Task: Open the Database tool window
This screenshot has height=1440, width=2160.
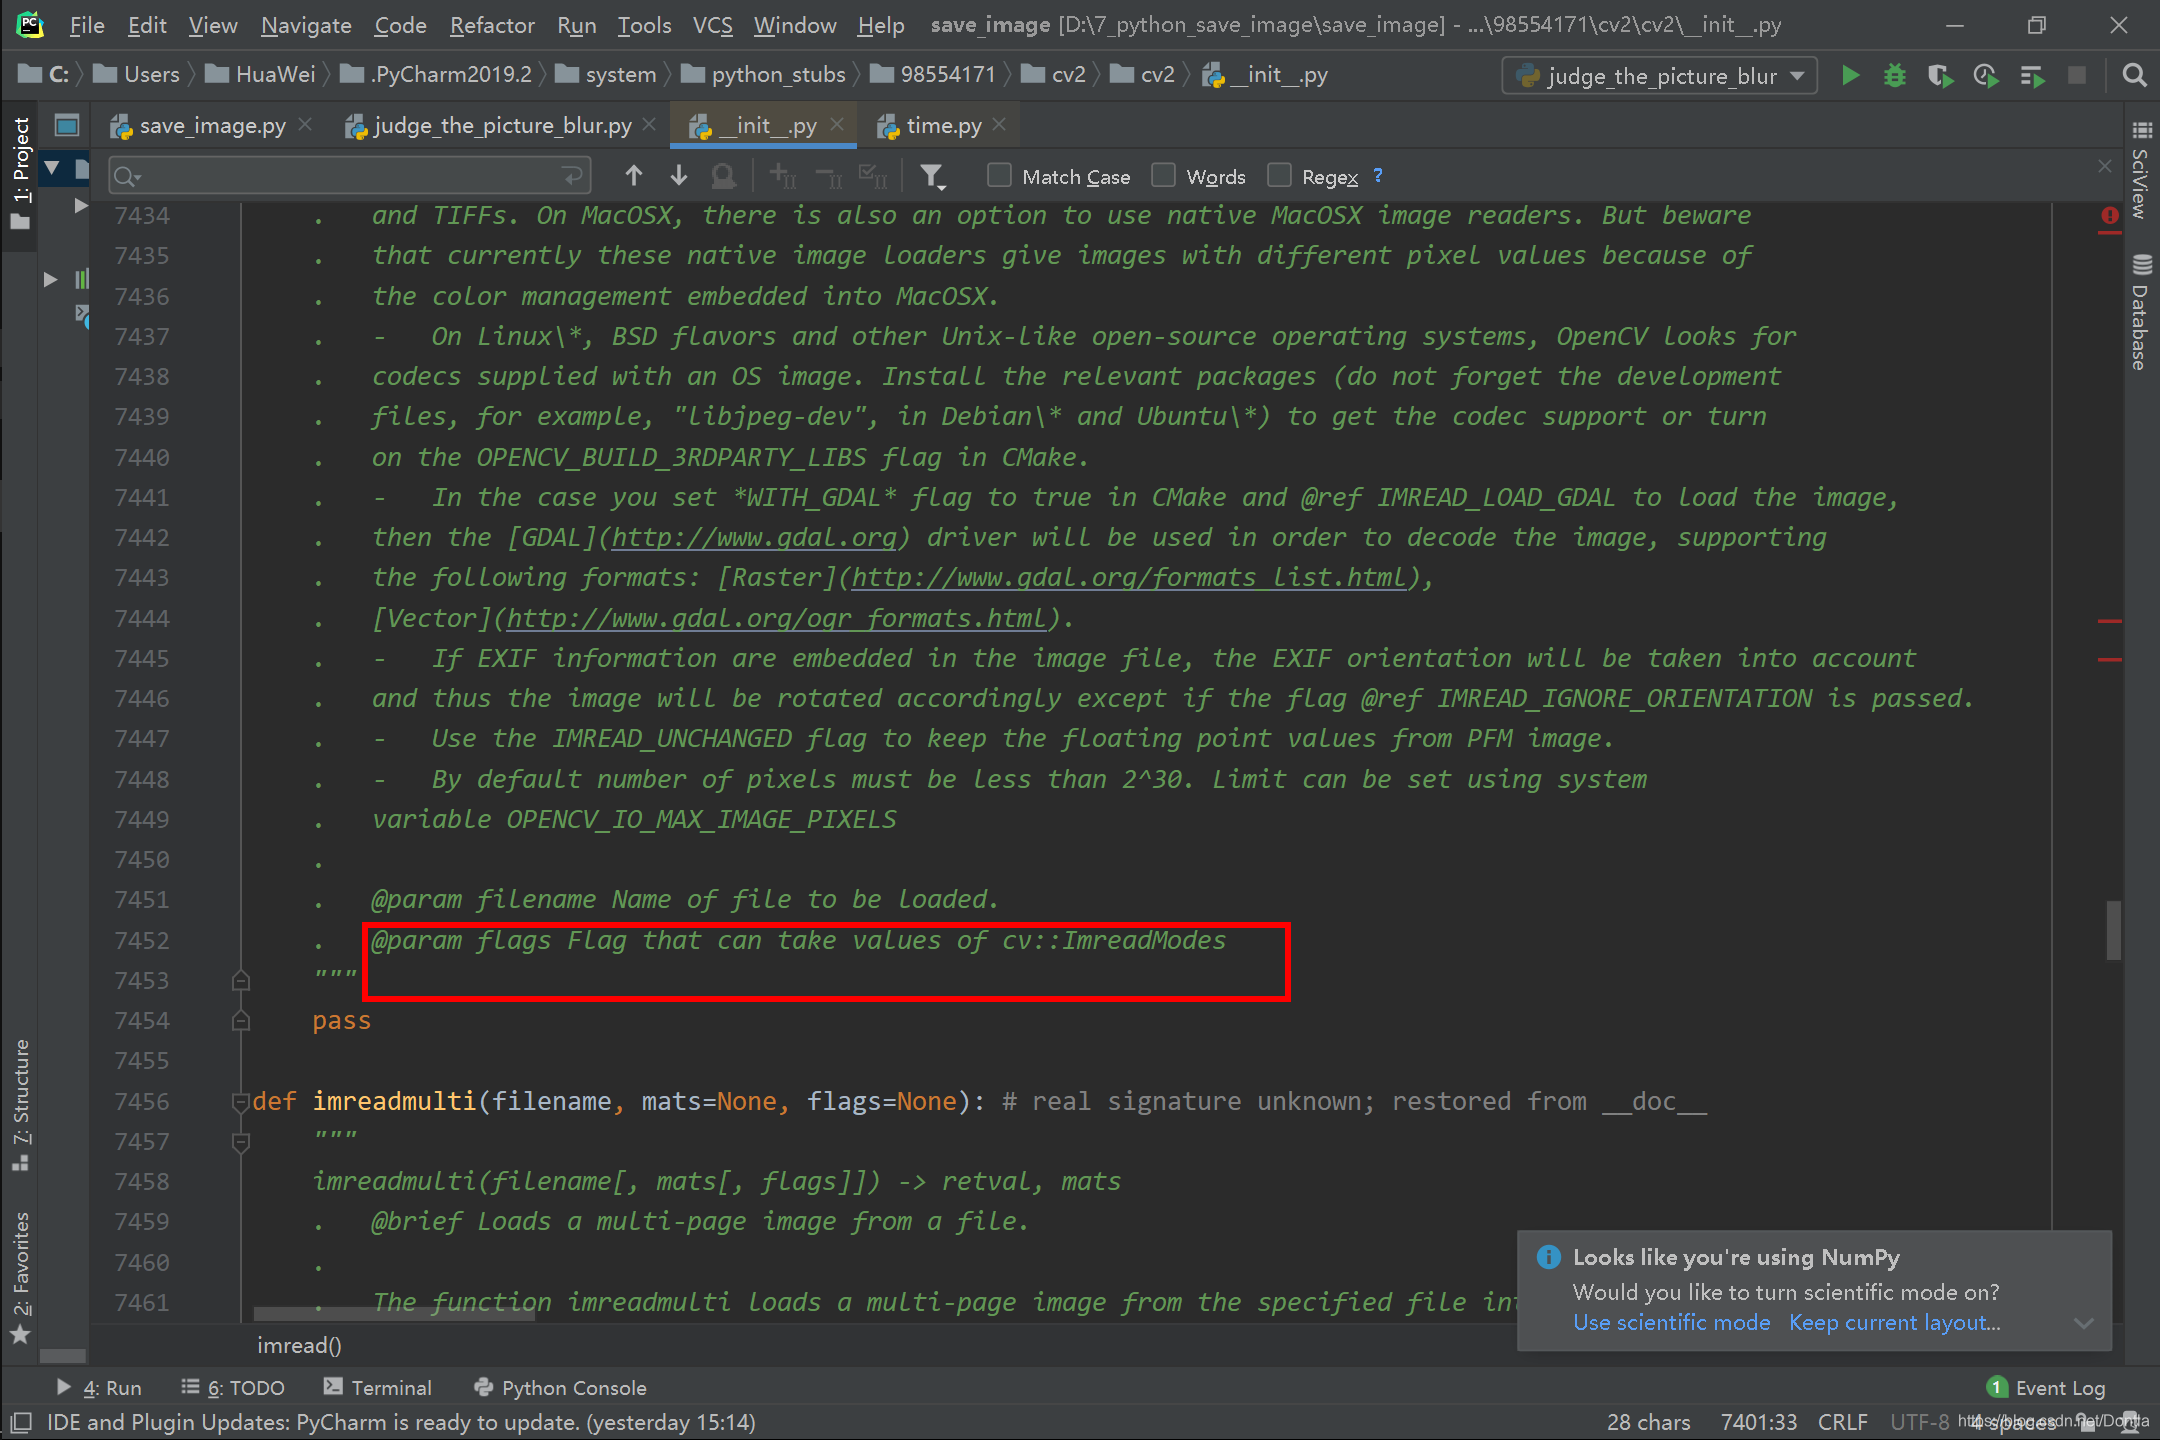Action: [x=2141, y=313]
